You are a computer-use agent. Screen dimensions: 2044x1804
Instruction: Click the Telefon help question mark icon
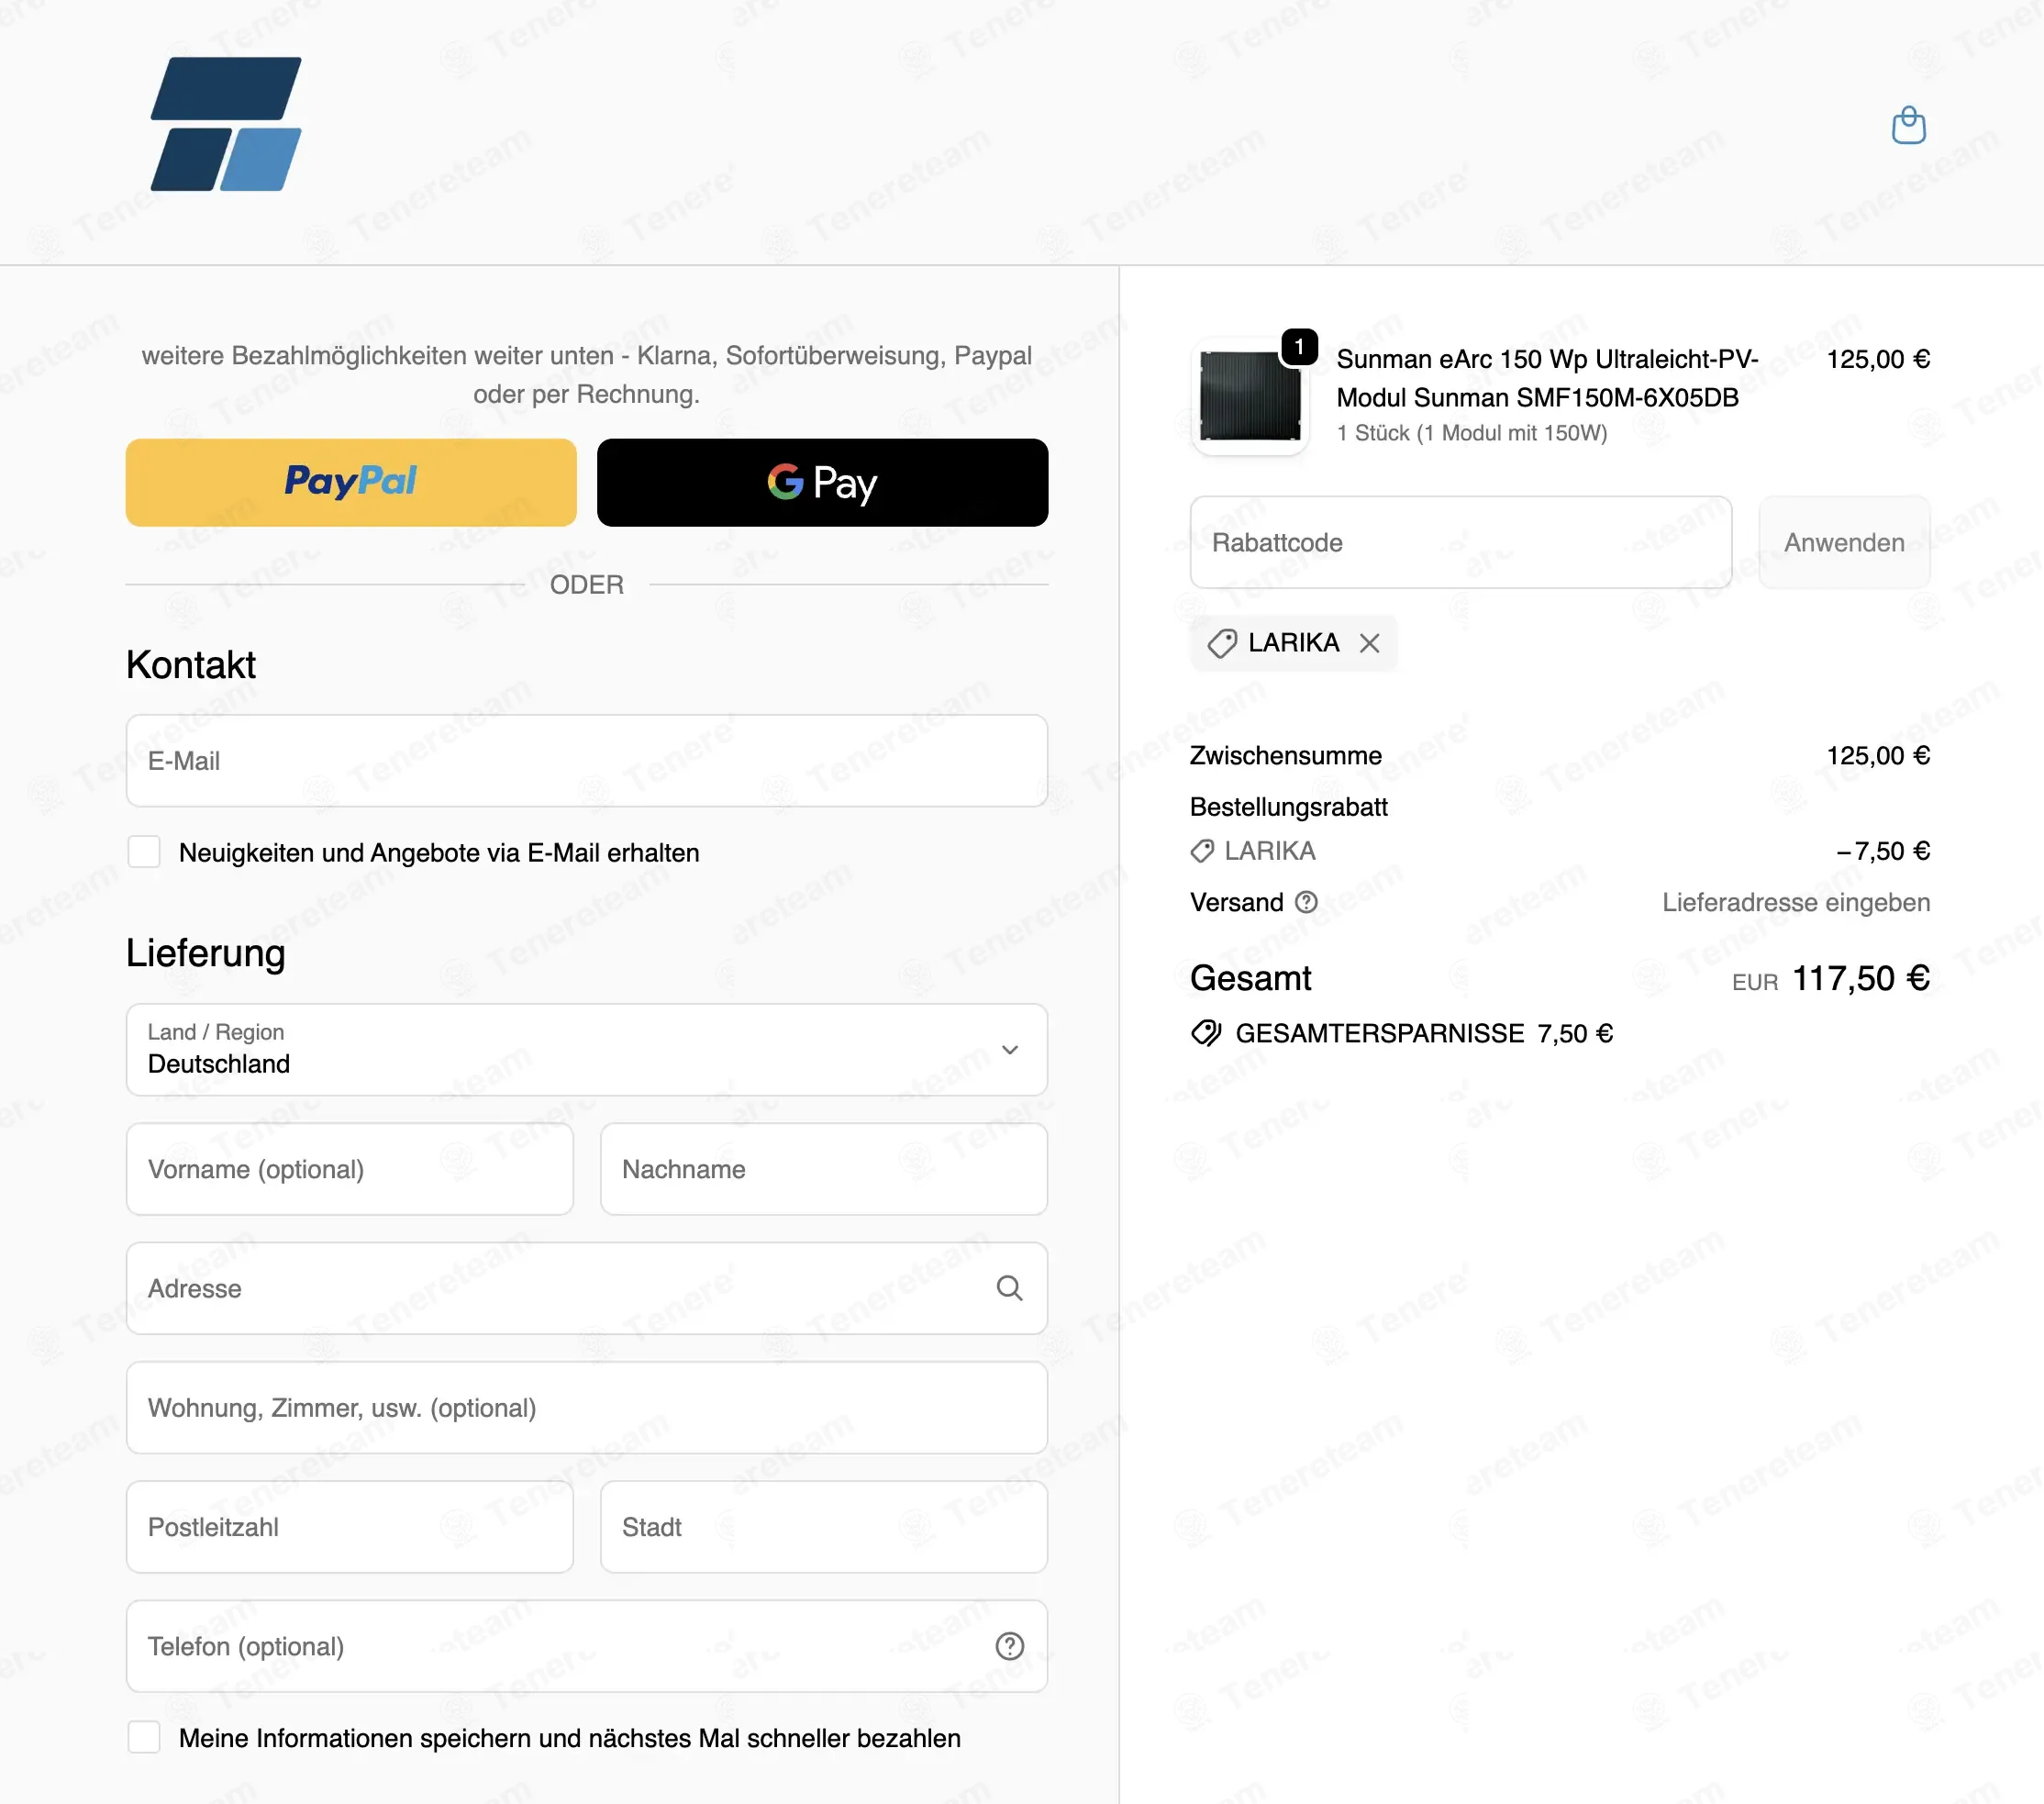pyautogui.click(x=1009, y=1646)
